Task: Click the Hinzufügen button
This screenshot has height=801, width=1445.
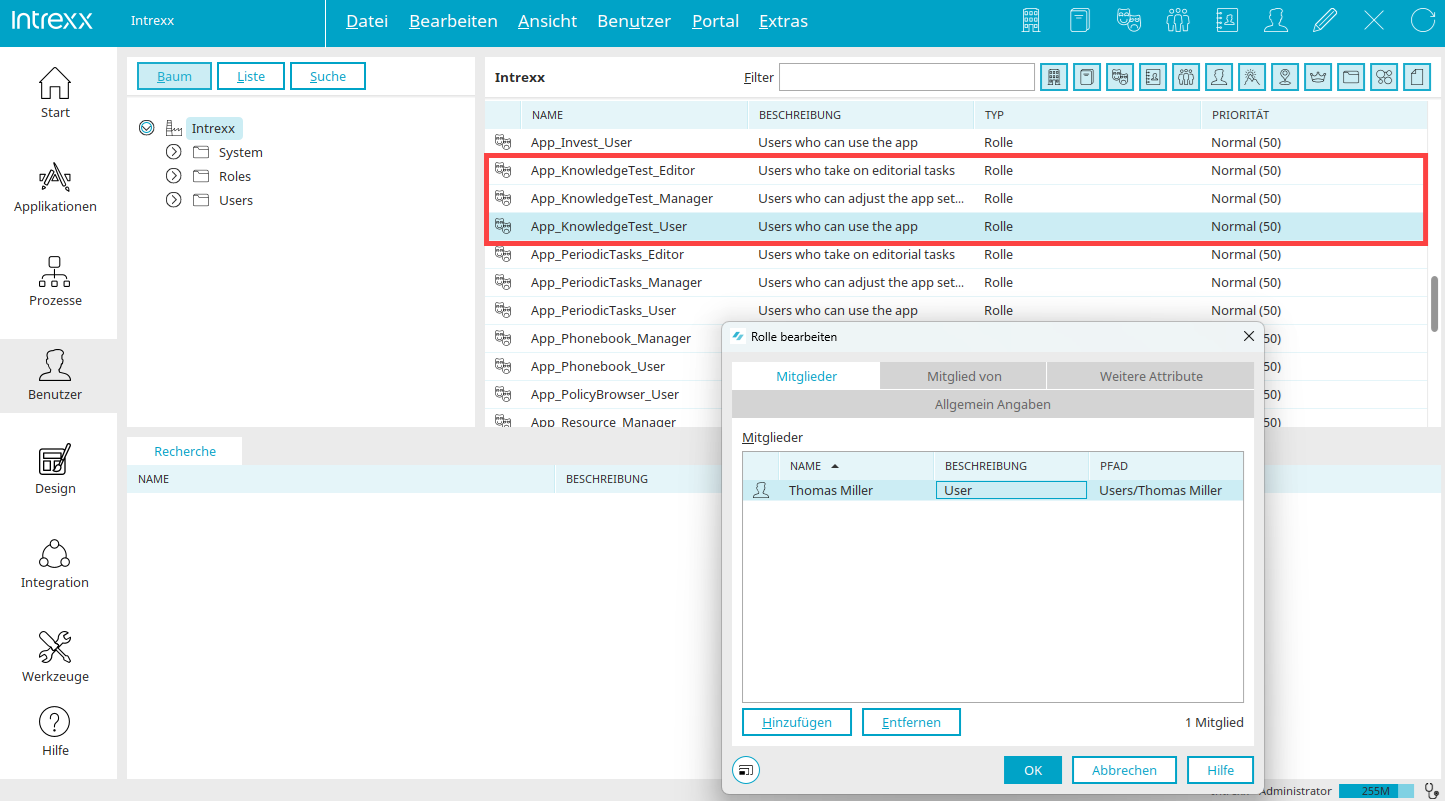Action: 797,722
